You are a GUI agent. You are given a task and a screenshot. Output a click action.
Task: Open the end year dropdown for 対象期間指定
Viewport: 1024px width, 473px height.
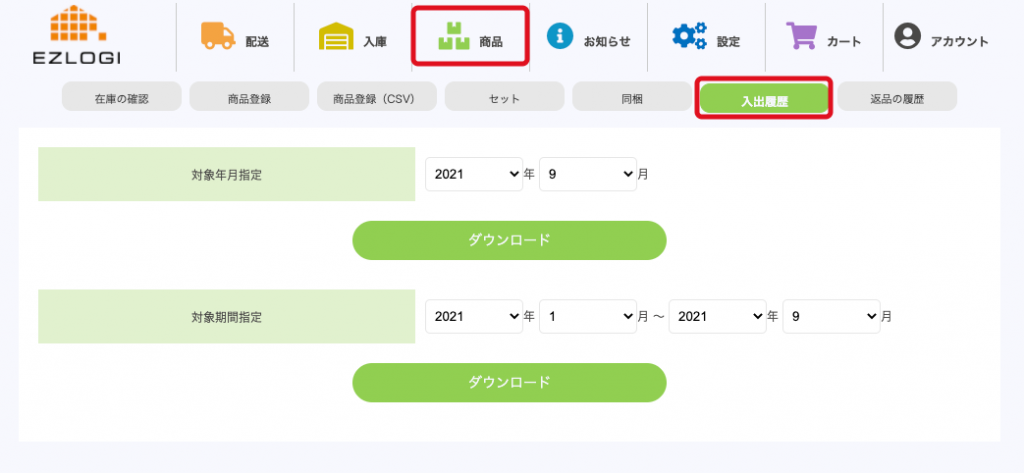point(717,316)
